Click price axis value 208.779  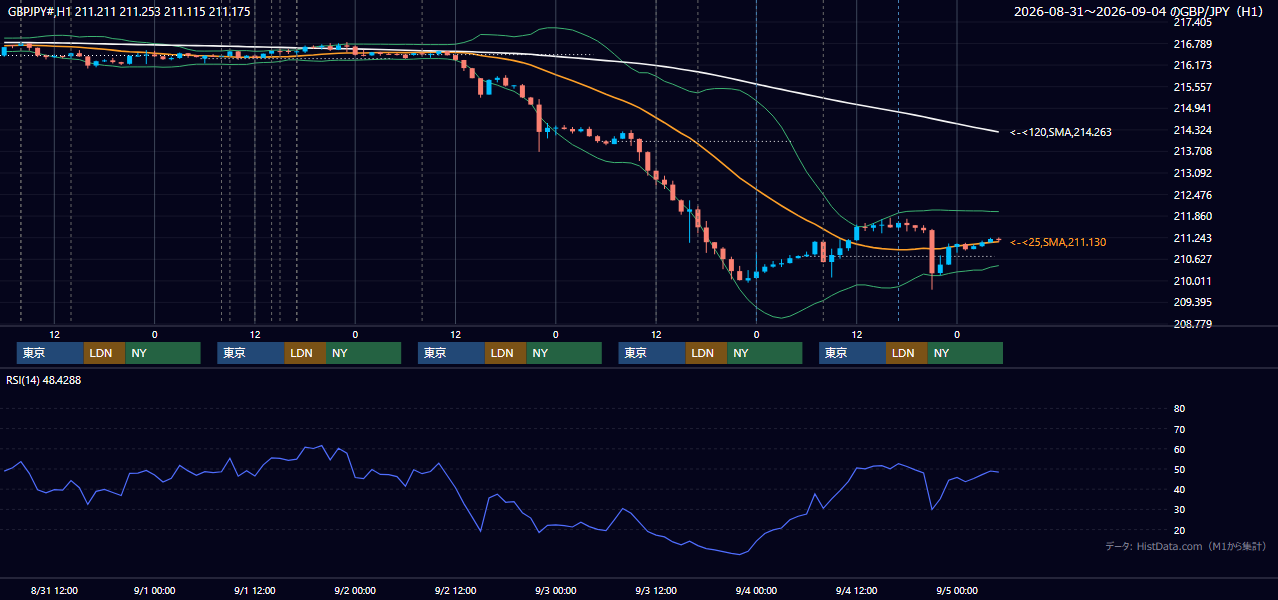click(x=1192, y=324)
